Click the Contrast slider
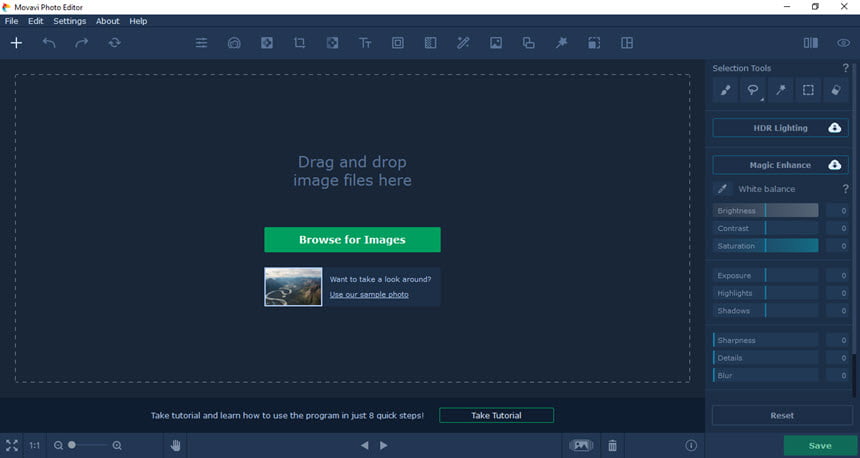This screenshot has width=860, height=458. click(766, 228)
